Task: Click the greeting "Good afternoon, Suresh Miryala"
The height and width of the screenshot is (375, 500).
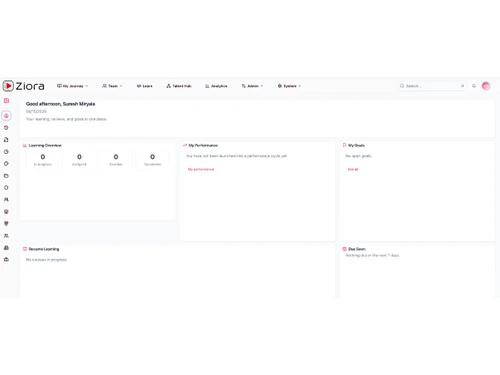Action: [x=60, y=104]
